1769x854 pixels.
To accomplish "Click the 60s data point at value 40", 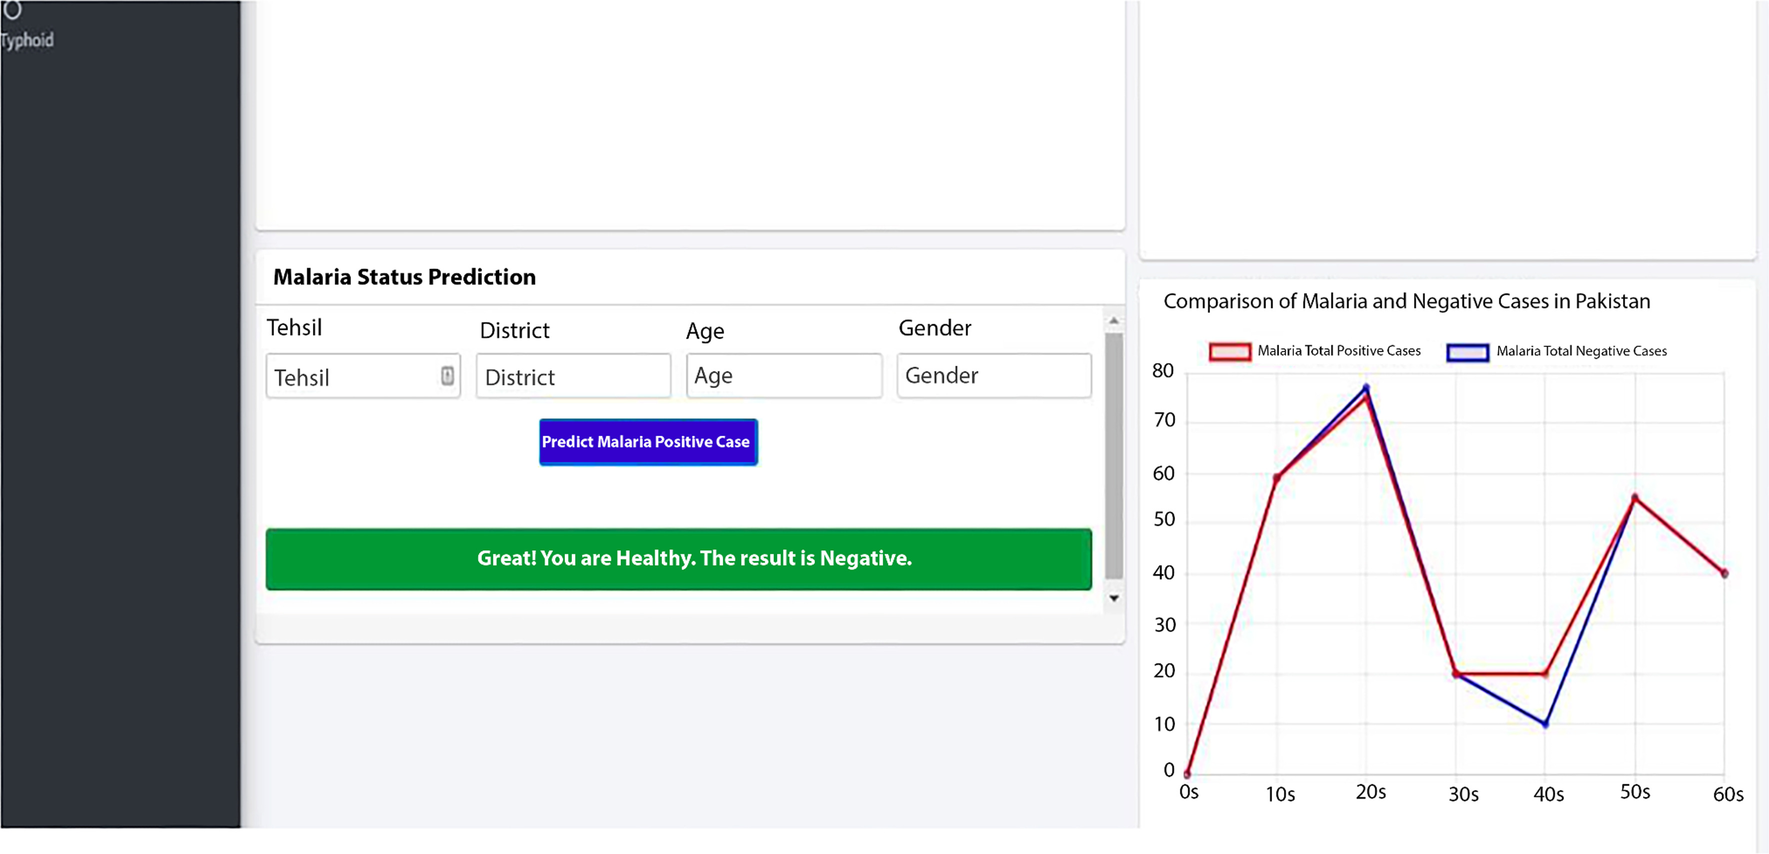I will [1724, 573].
